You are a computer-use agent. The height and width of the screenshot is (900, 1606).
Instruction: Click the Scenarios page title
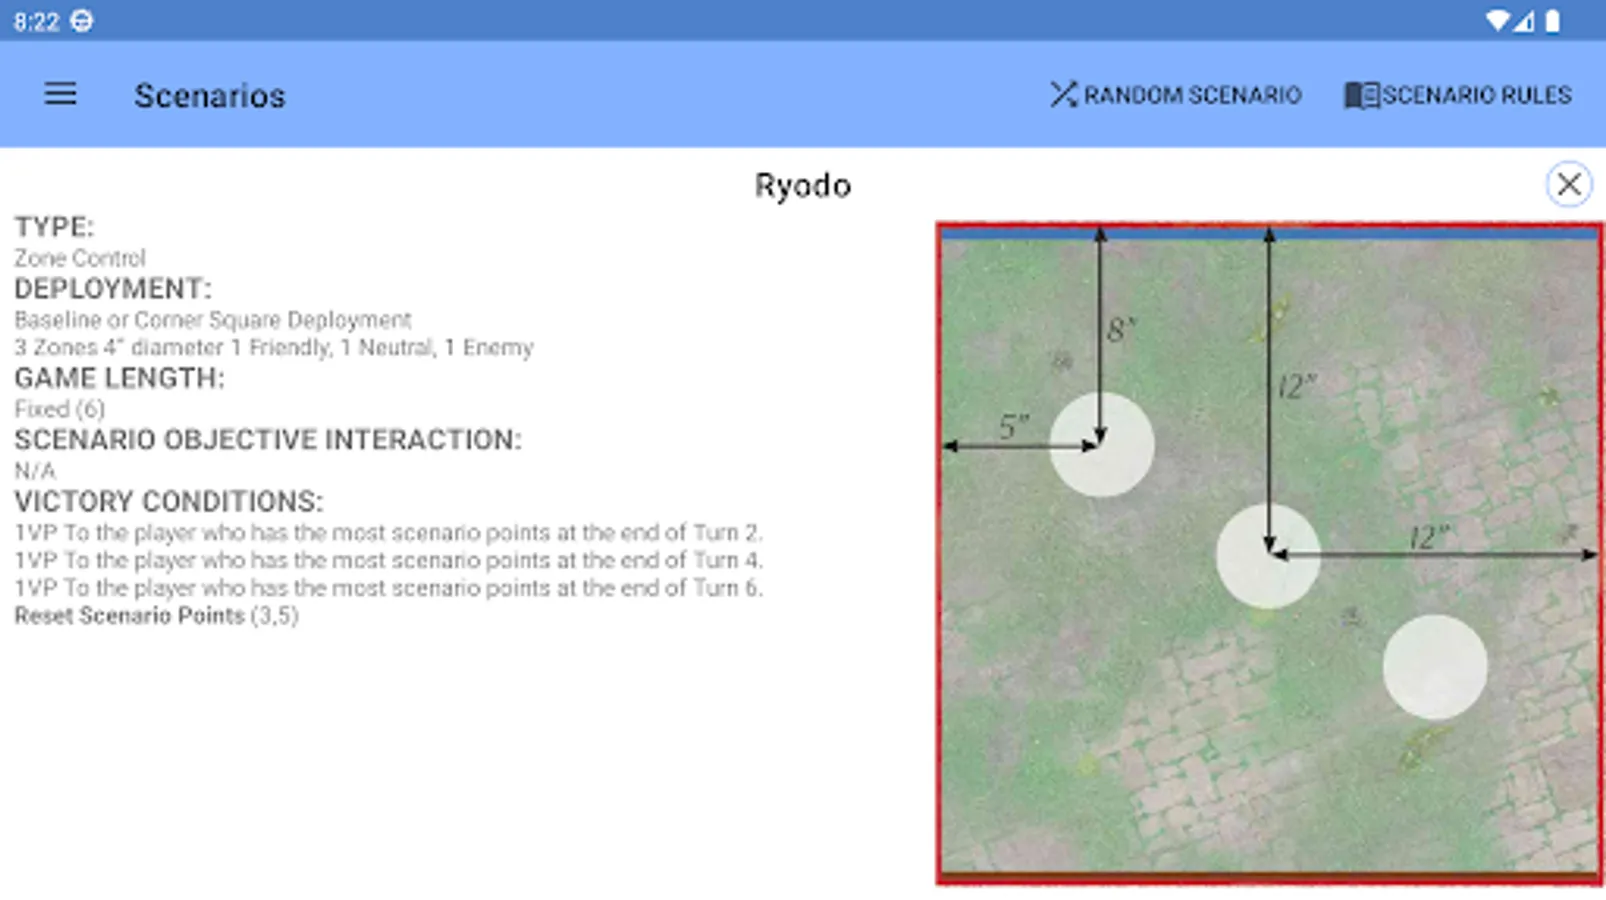[x=210, y=96]
